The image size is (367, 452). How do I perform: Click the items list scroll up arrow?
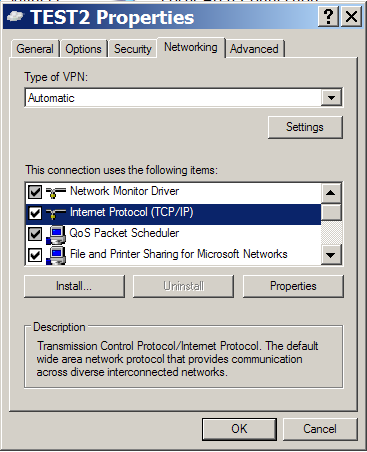[x=331, y=193]
